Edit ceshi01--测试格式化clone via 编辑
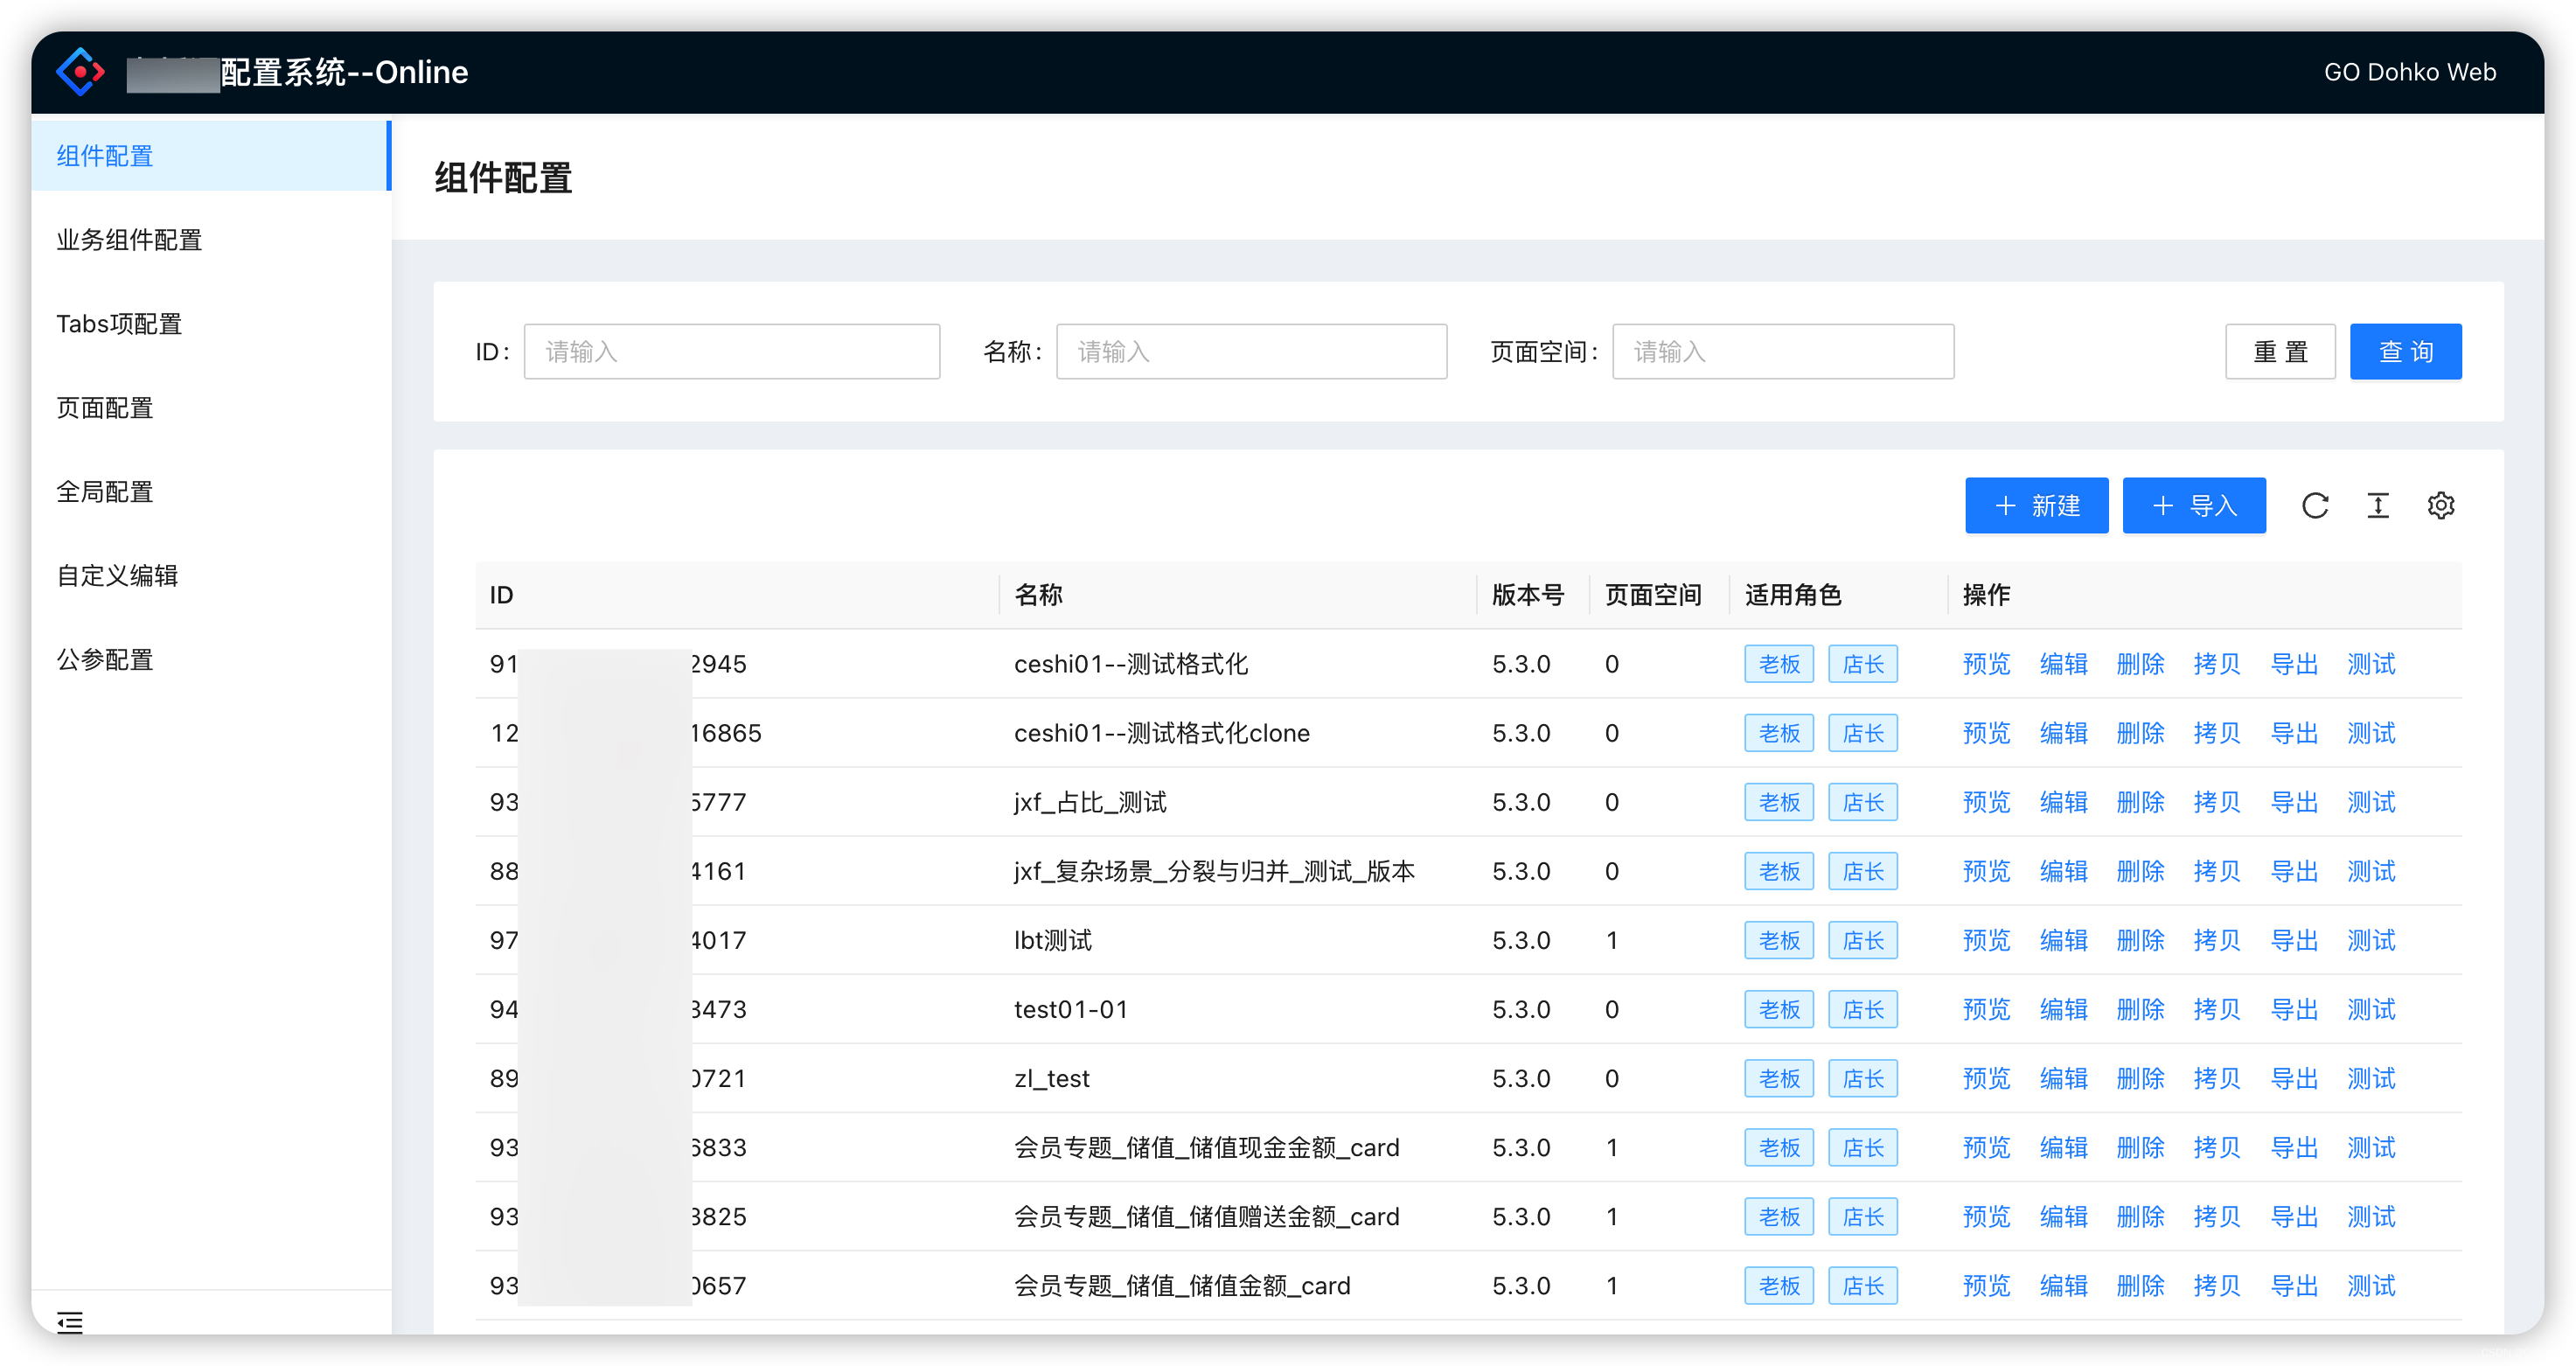This screenshot has width=2576, height=1366. tap(2063, 733)
